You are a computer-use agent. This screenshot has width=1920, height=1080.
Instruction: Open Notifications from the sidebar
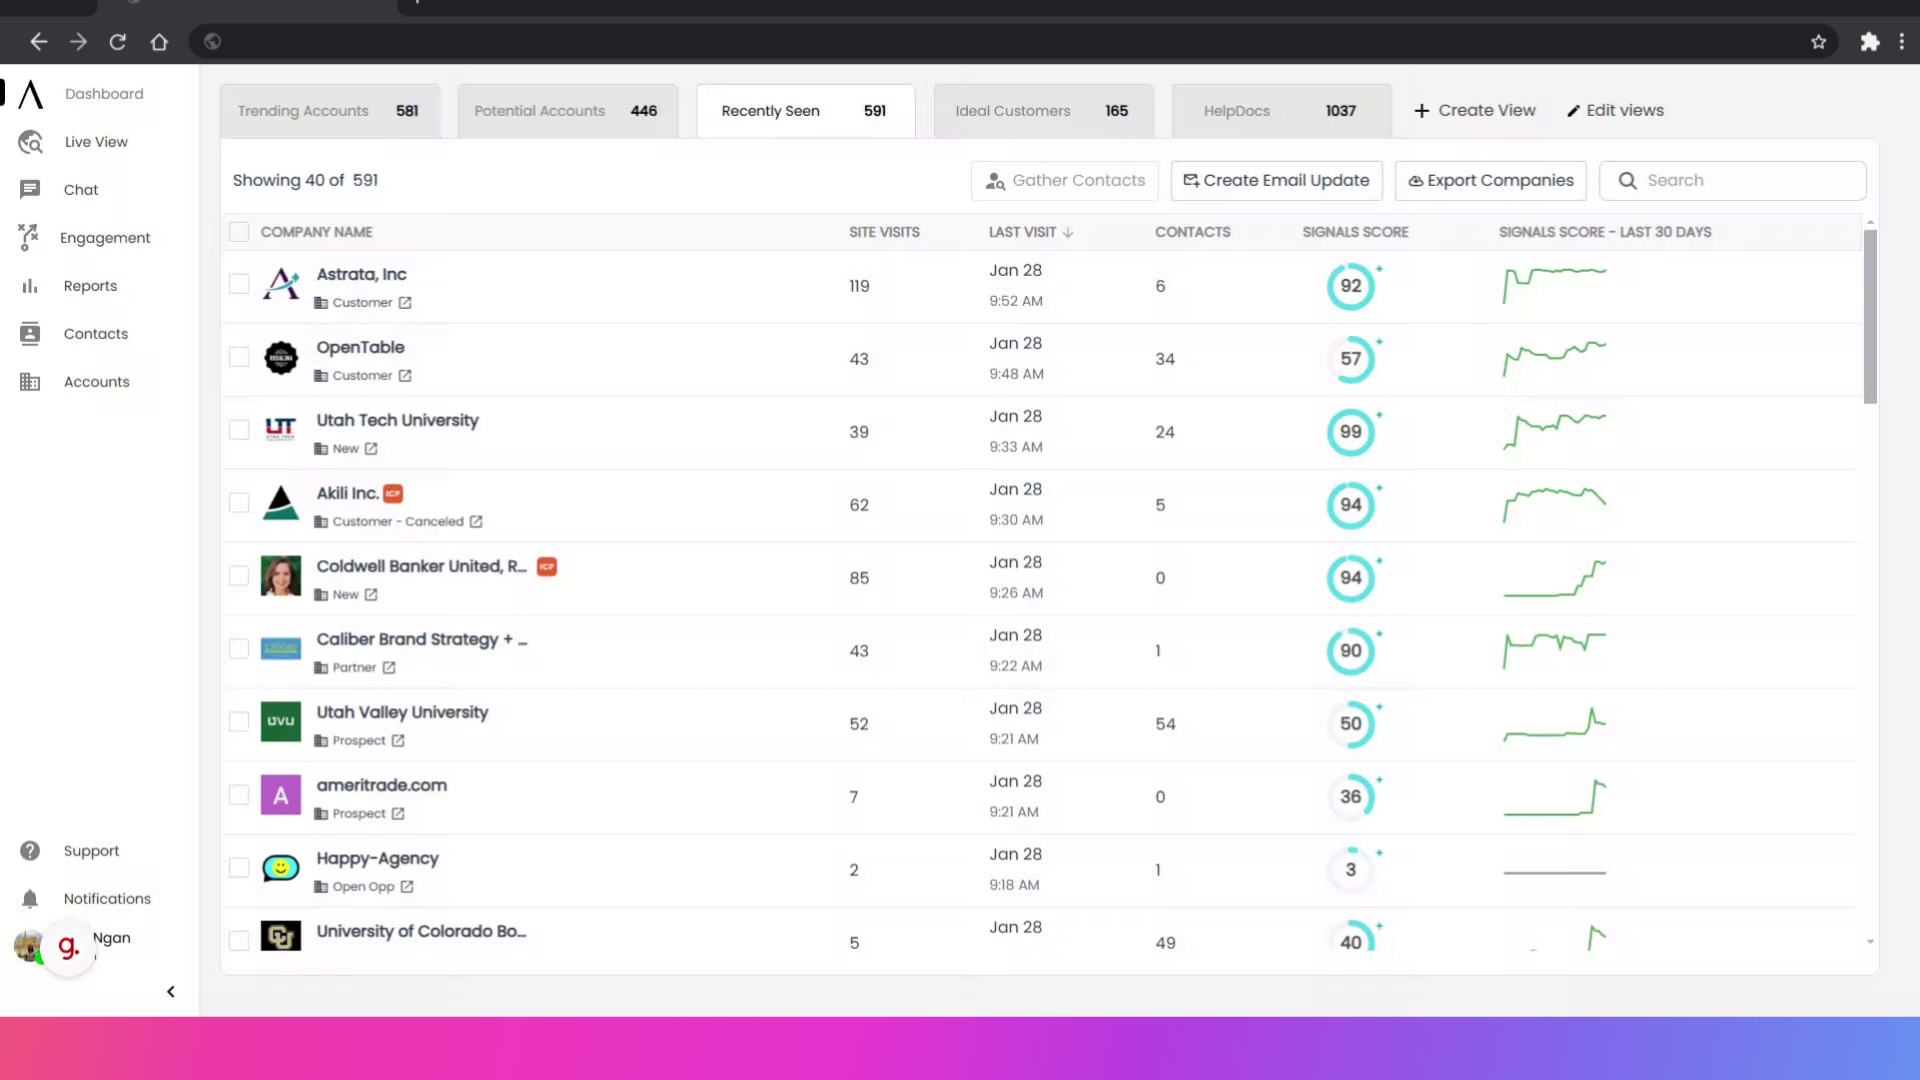(x=107, y=898)
